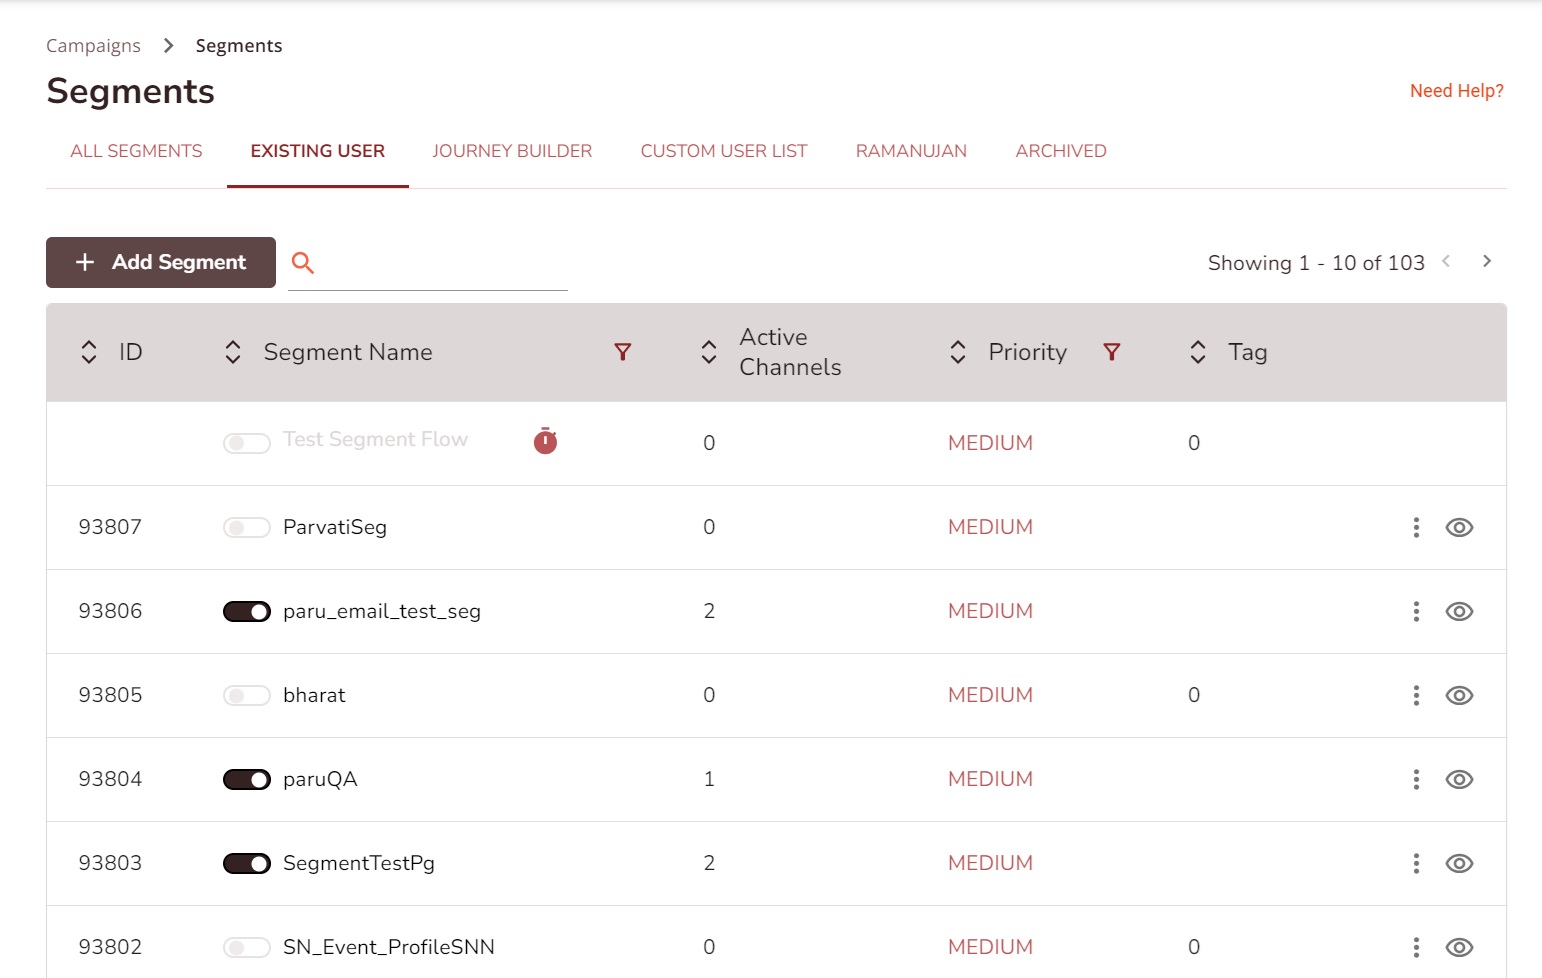Click the Add Segment button

point(161,262)
